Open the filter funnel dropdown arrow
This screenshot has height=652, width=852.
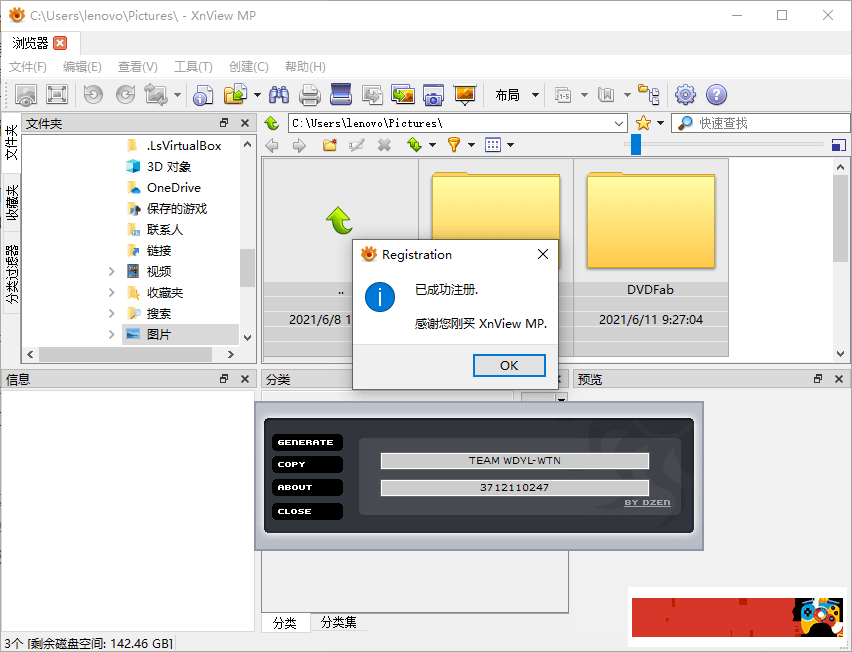tap(472, 145)
